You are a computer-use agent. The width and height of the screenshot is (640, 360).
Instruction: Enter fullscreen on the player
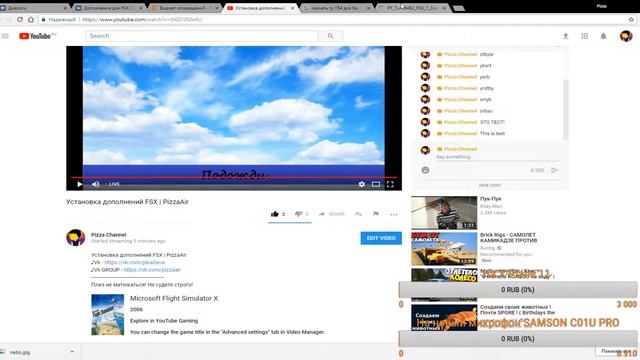coord(390,184)
